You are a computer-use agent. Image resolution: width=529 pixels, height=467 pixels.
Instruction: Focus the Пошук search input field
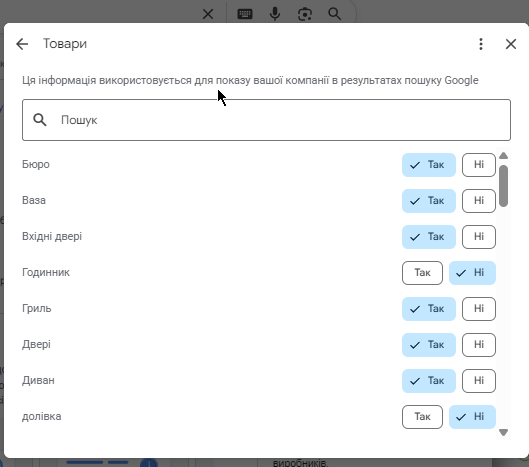[x=267, y=120]
